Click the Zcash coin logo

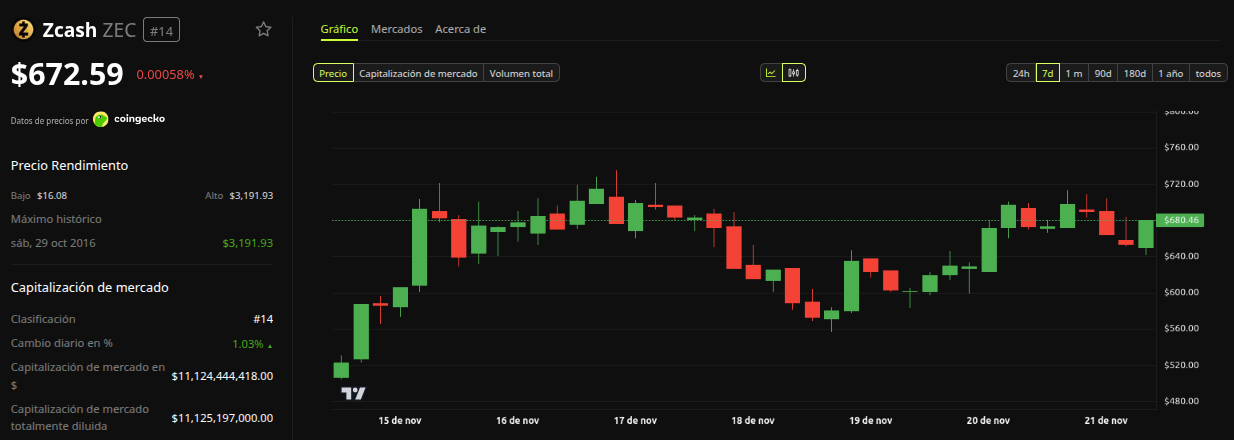tap(22, 30)
